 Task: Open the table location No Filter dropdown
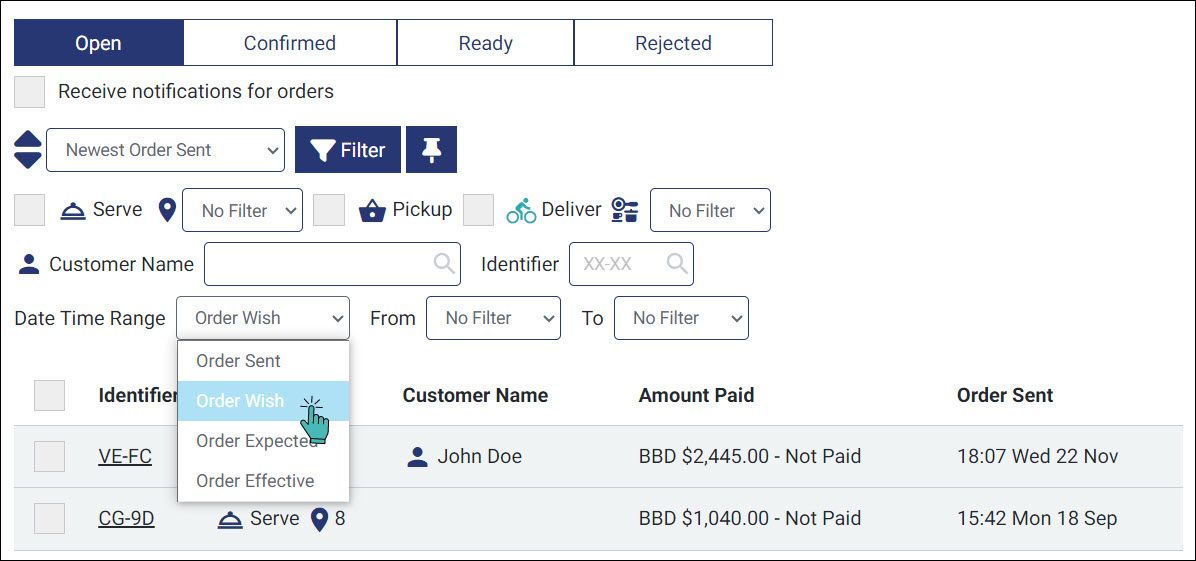coord(243,210)
